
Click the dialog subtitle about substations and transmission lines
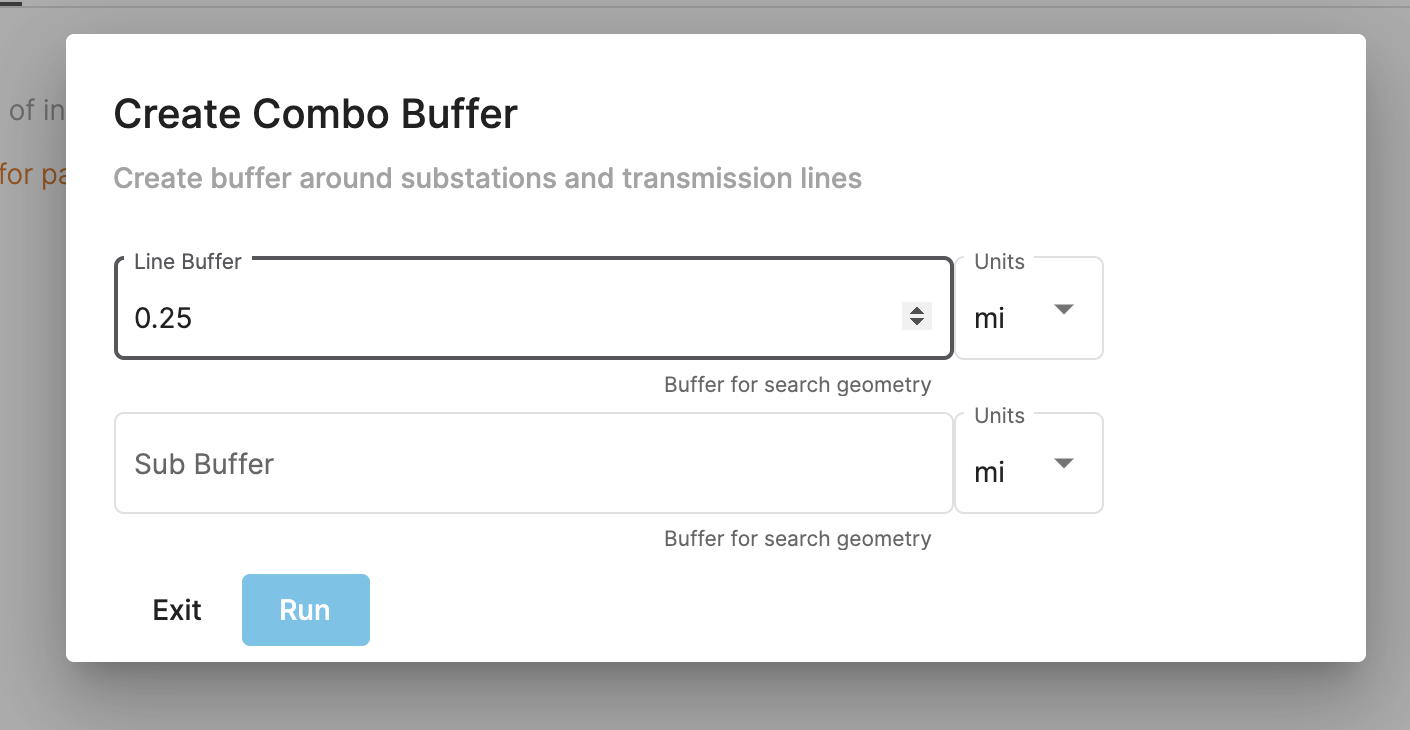coord(487,178)
